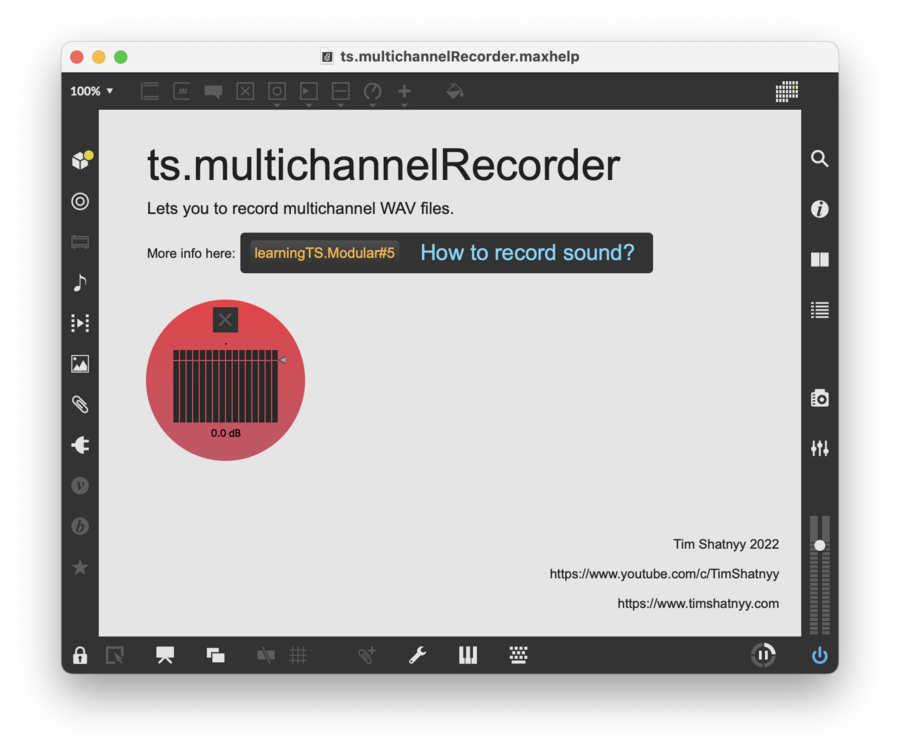The width and height of the screenshot is (900, 755).
Task: Click the learningTS.Modular#5 button
Action: click(324, 253)
